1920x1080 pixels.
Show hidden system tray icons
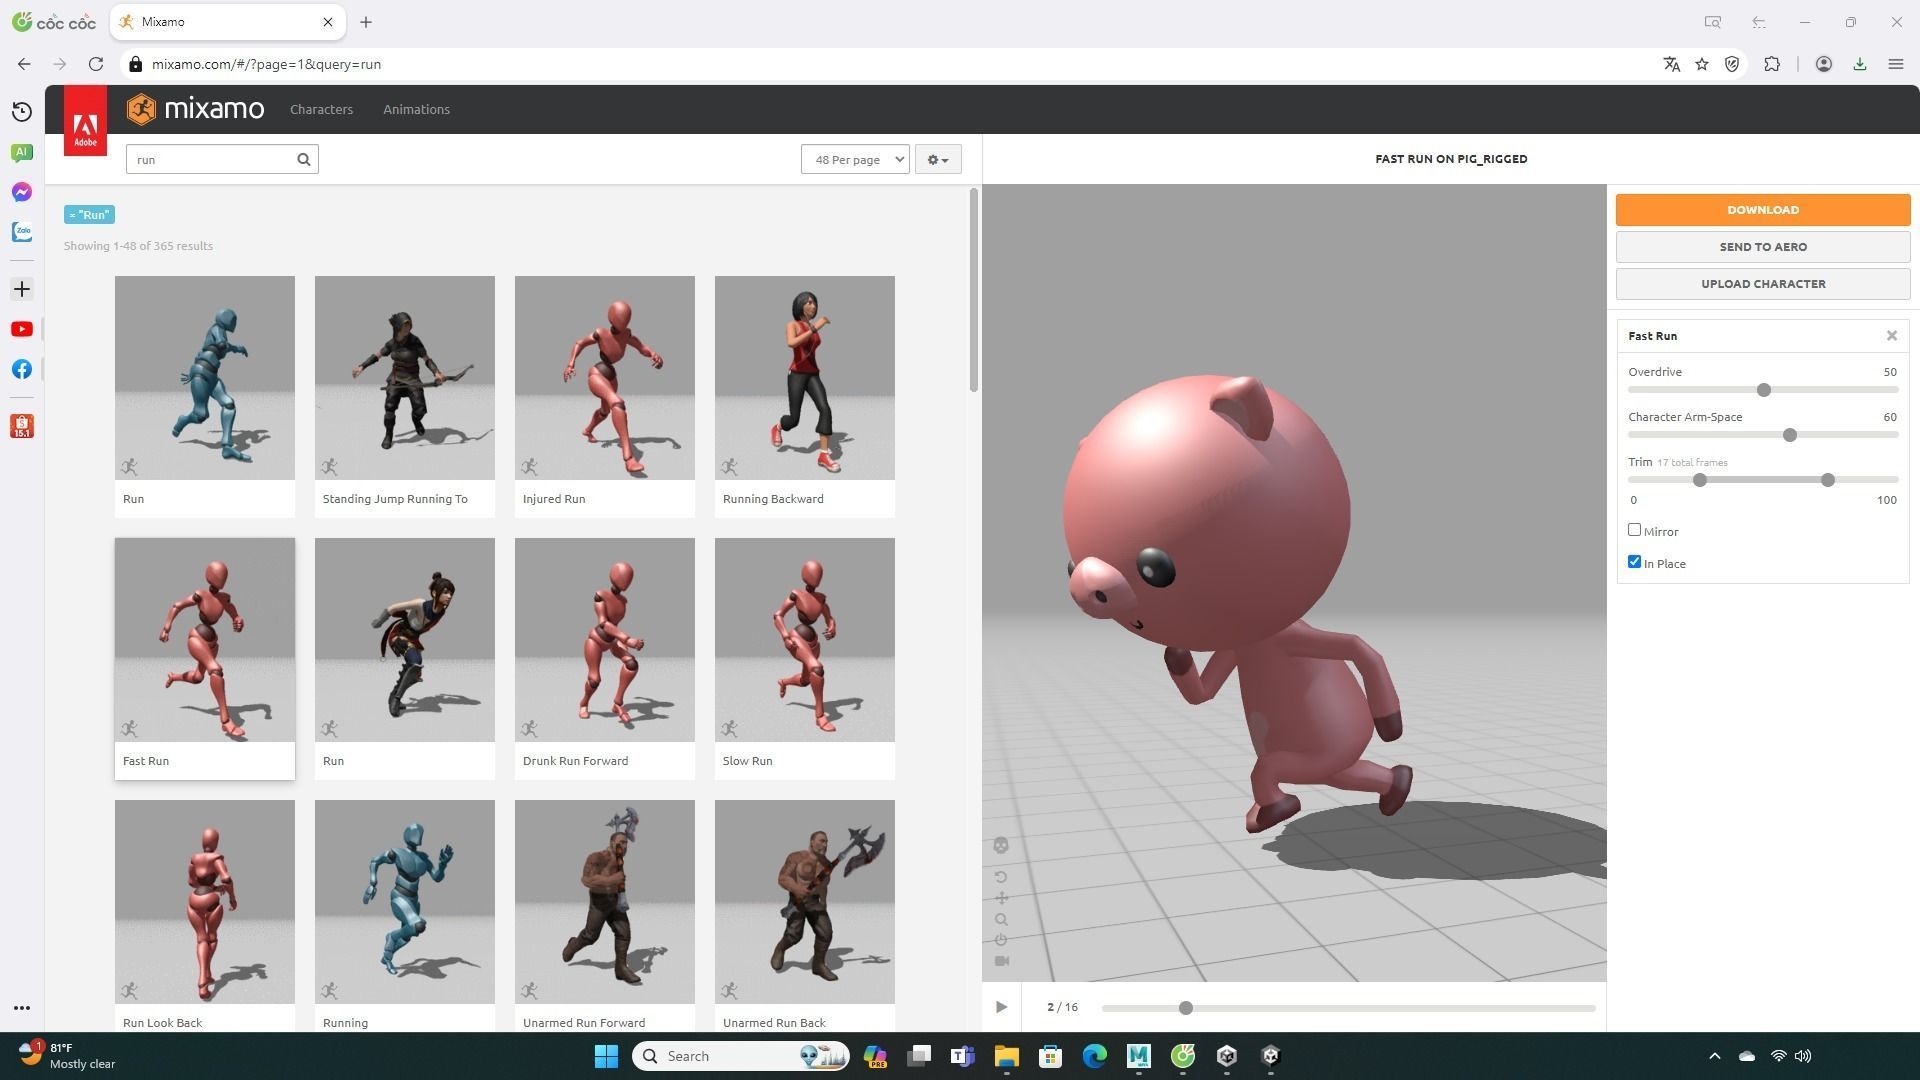pyautogui.click(x=1714, y=1056)
